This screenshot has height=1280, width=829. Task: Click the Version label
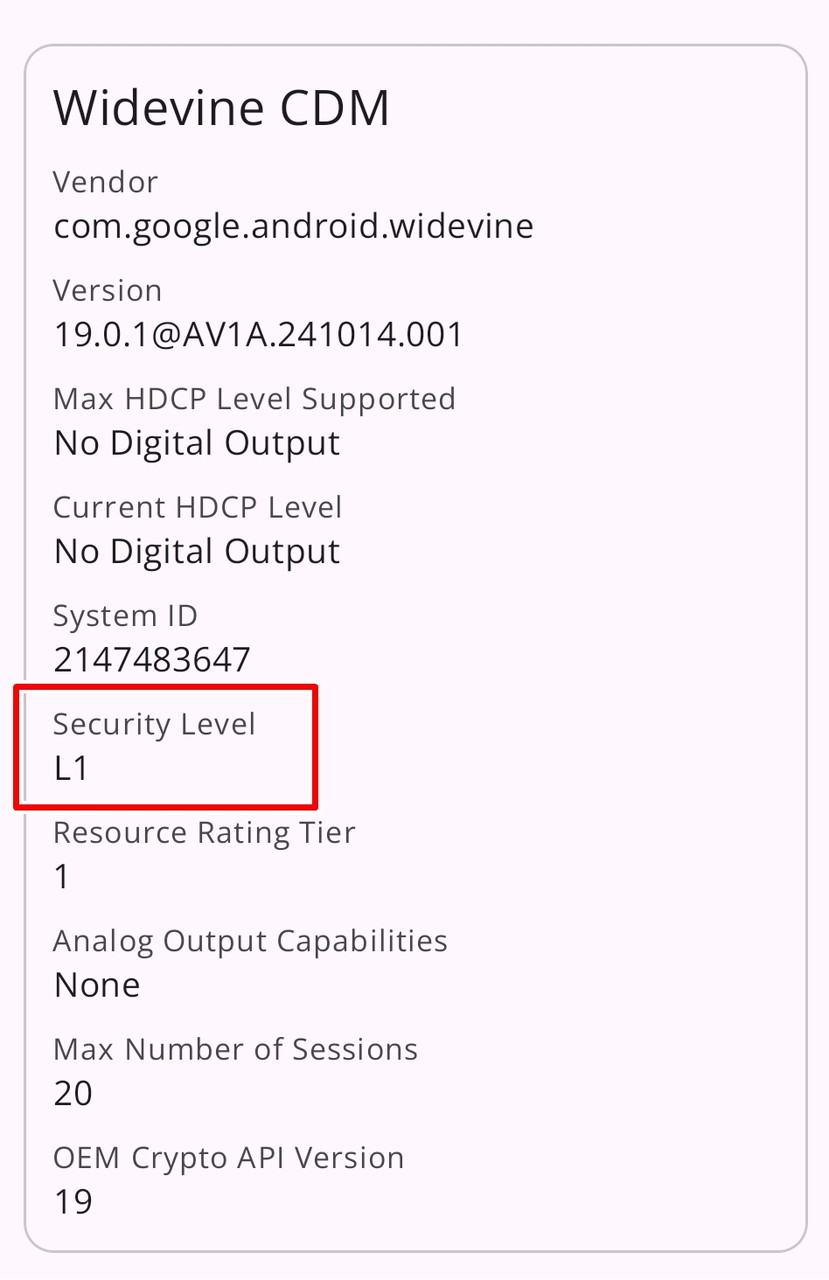click(107, 290)
